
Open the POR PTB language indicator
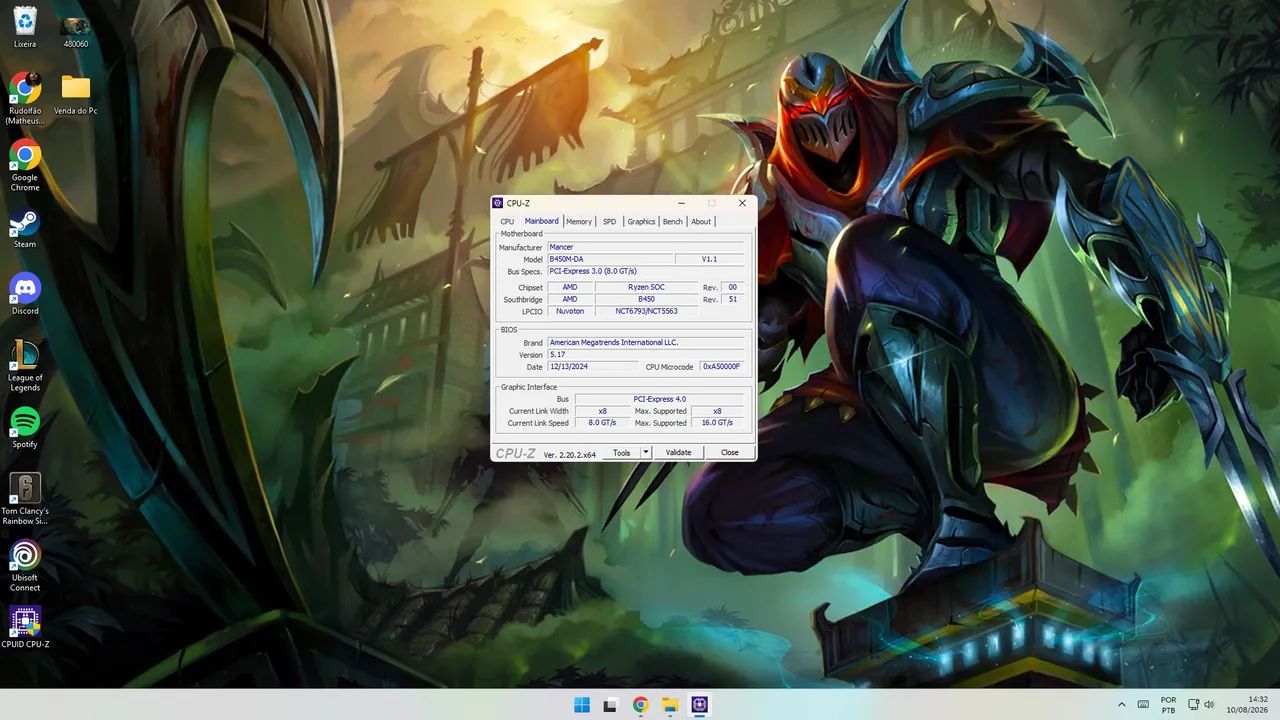pyautogui.click(x=1168, y=705)
